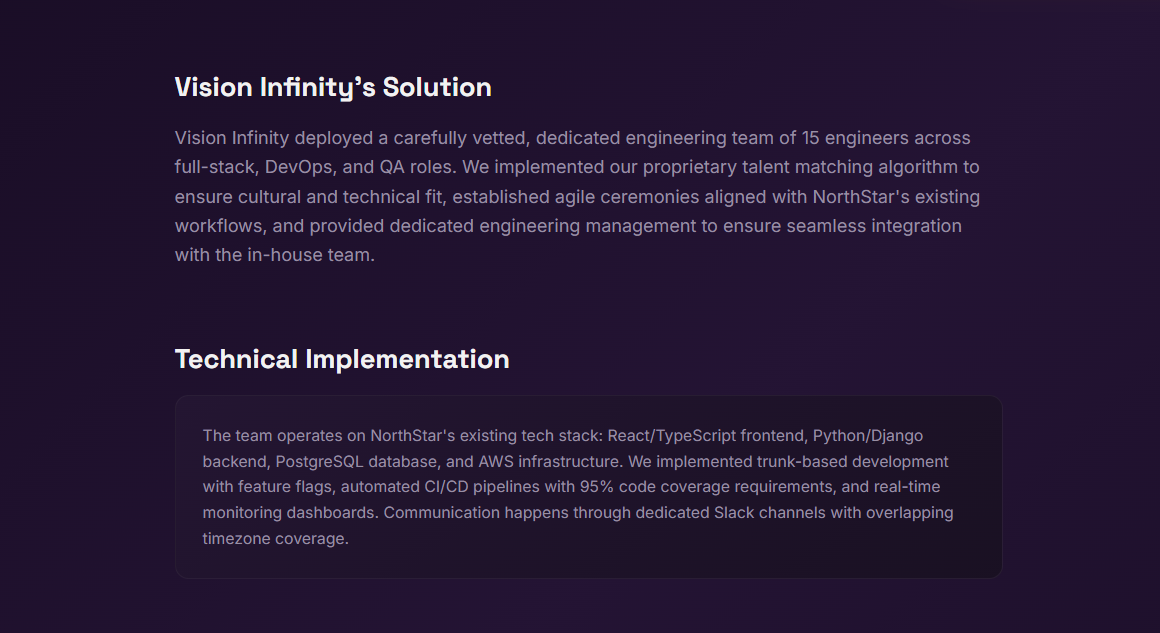Click the word "DevOps" in the solution paragraph
Viewport: 1160px width, 633px height.
tap(298, 167)
